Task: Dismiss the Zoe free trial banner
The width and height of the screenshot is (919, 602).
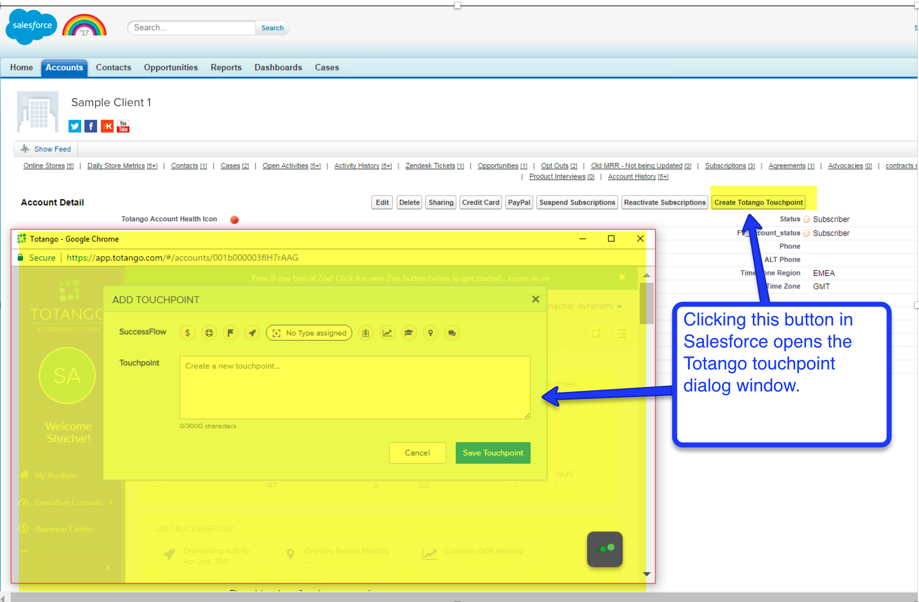Action: pyautogui.click(x=622, y=277)
